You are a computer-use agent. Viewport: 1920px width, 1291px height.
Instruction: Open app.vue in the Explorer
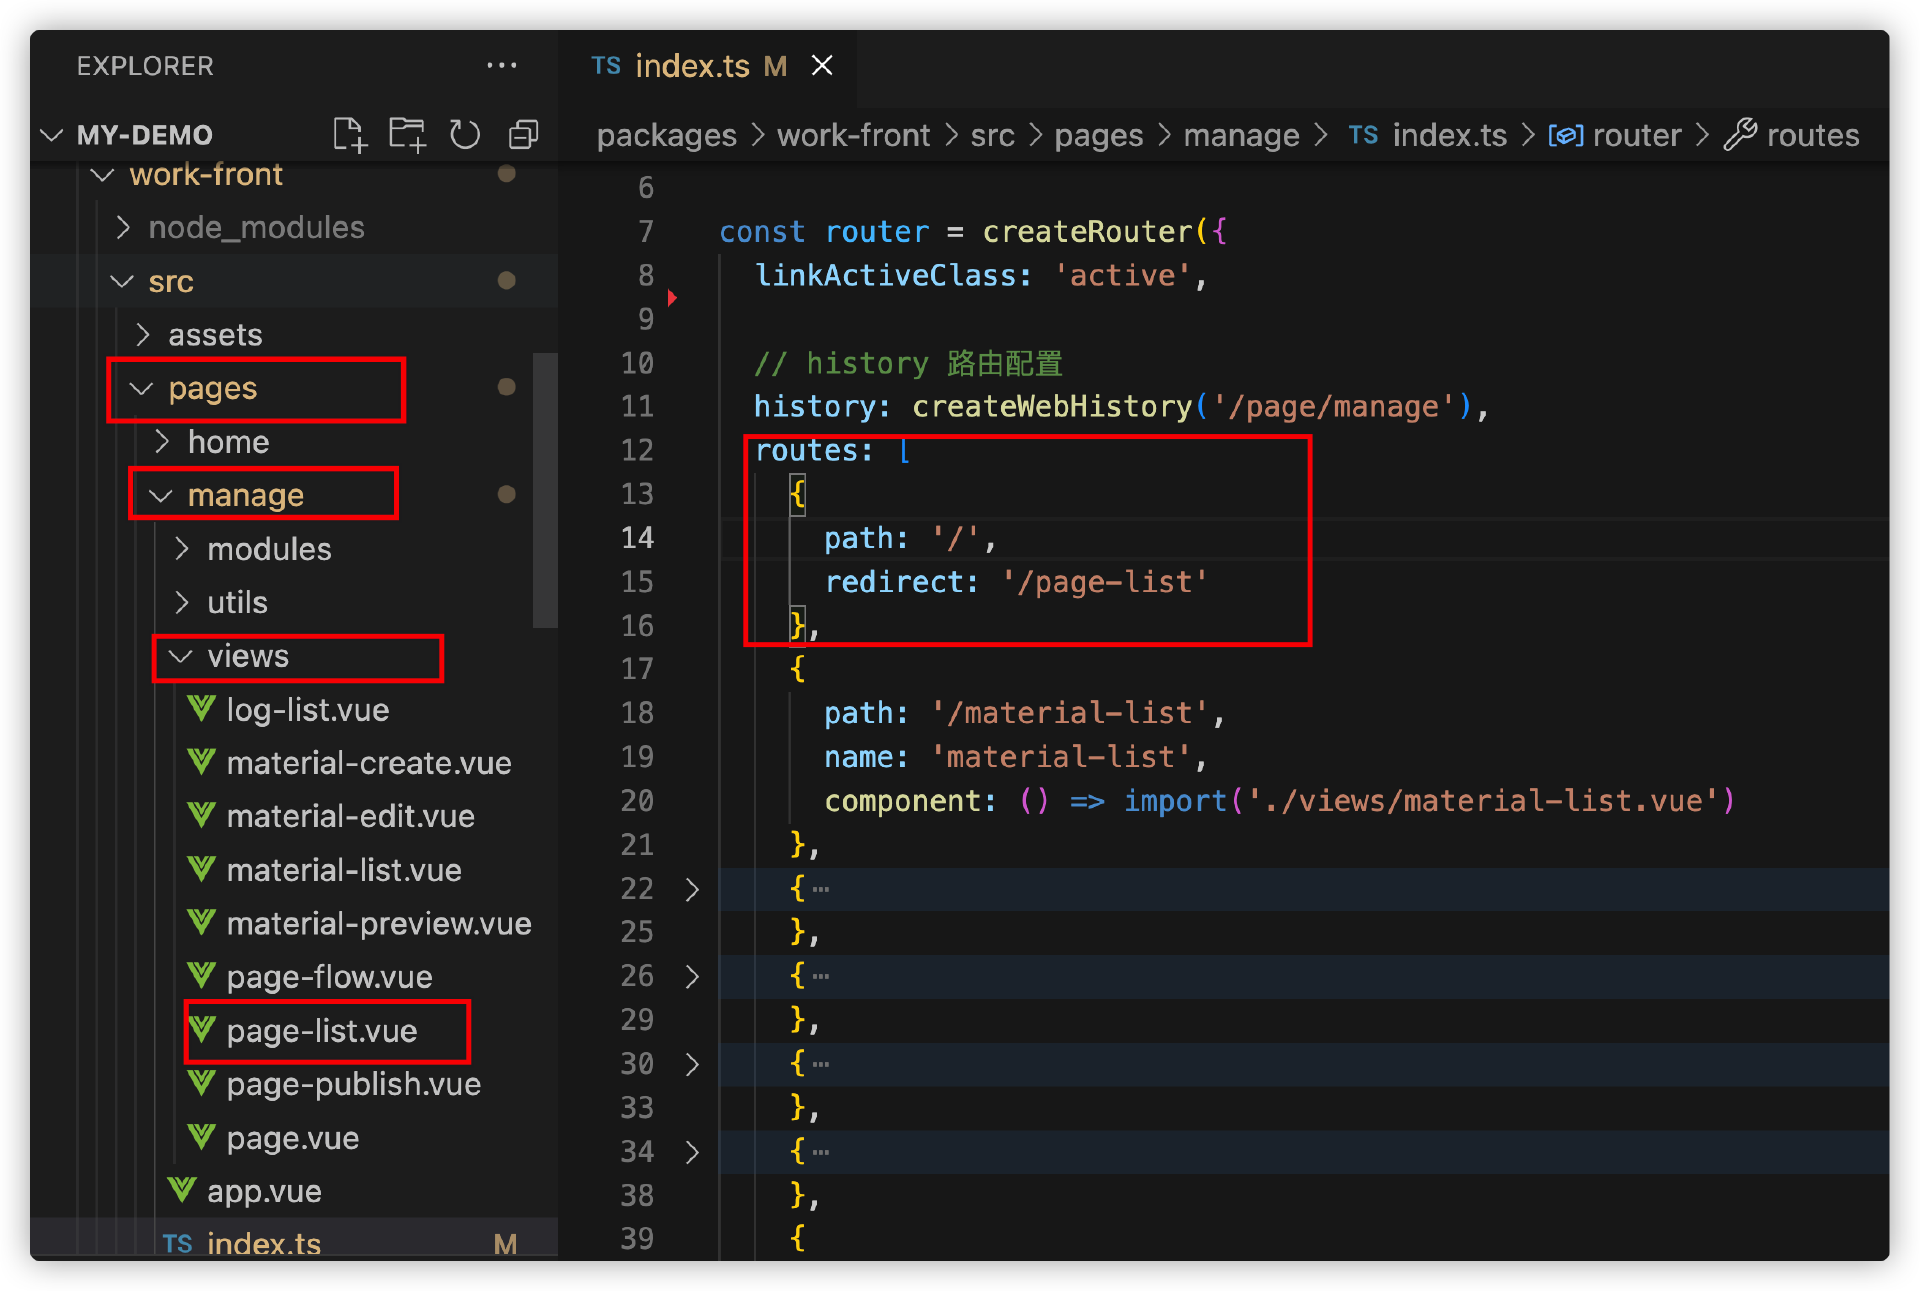coord(263,1191)
